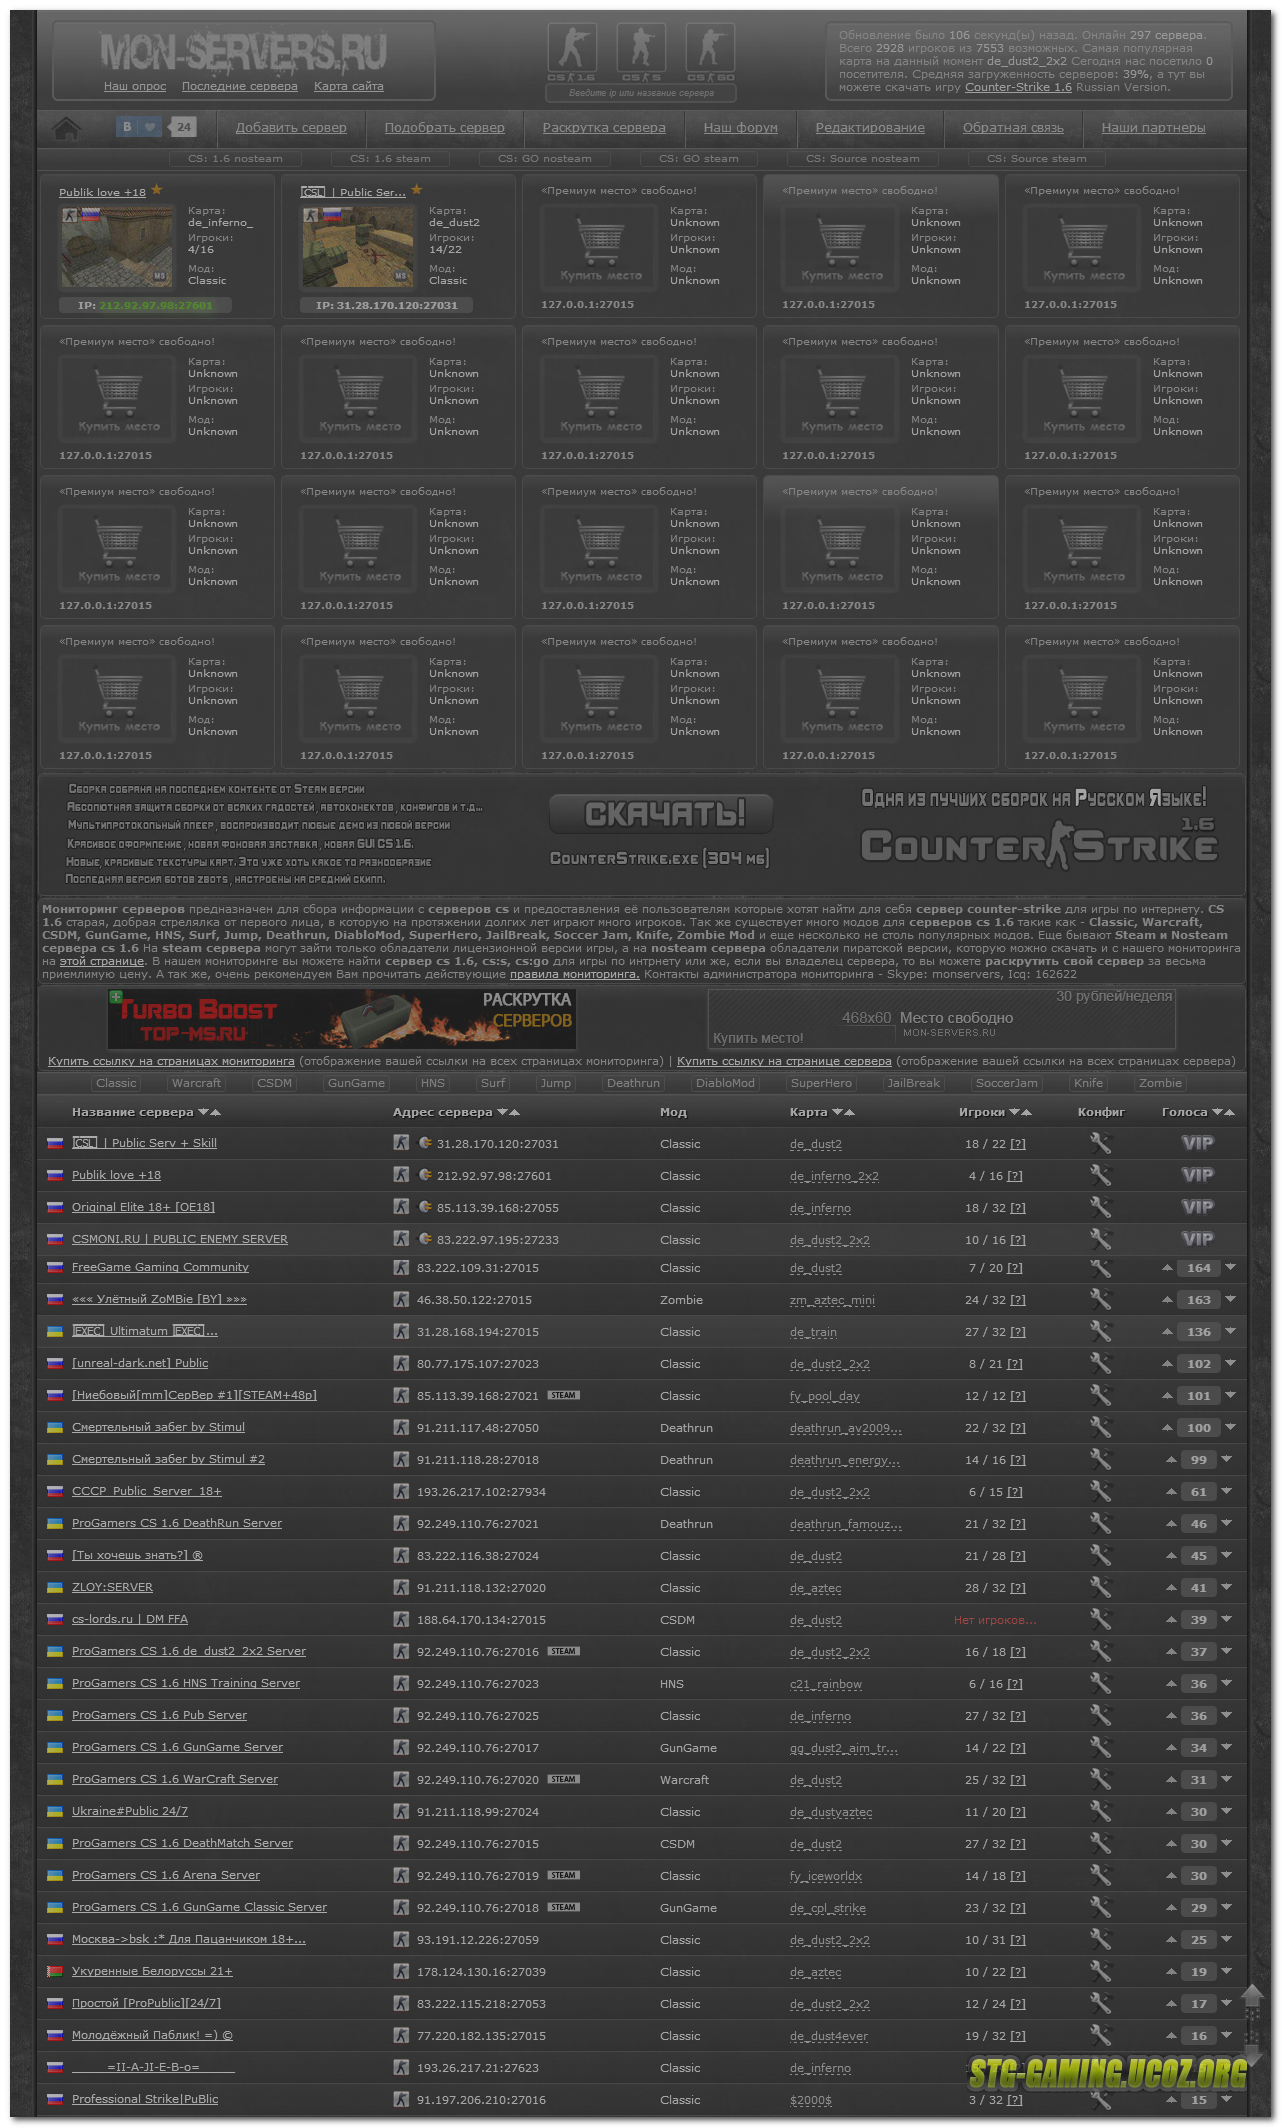Open the Добавить сервер menu item

click(x=291, y=128)
